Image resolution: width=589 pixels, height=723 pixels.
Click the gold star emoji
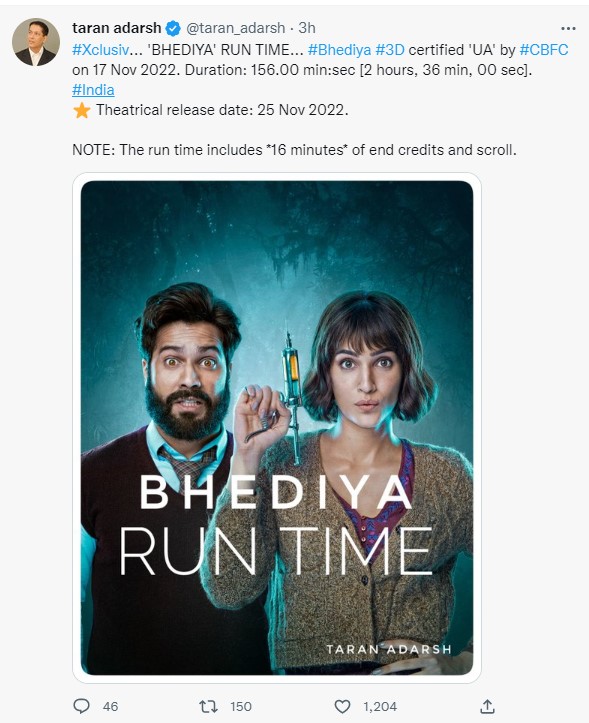(82, 111)
